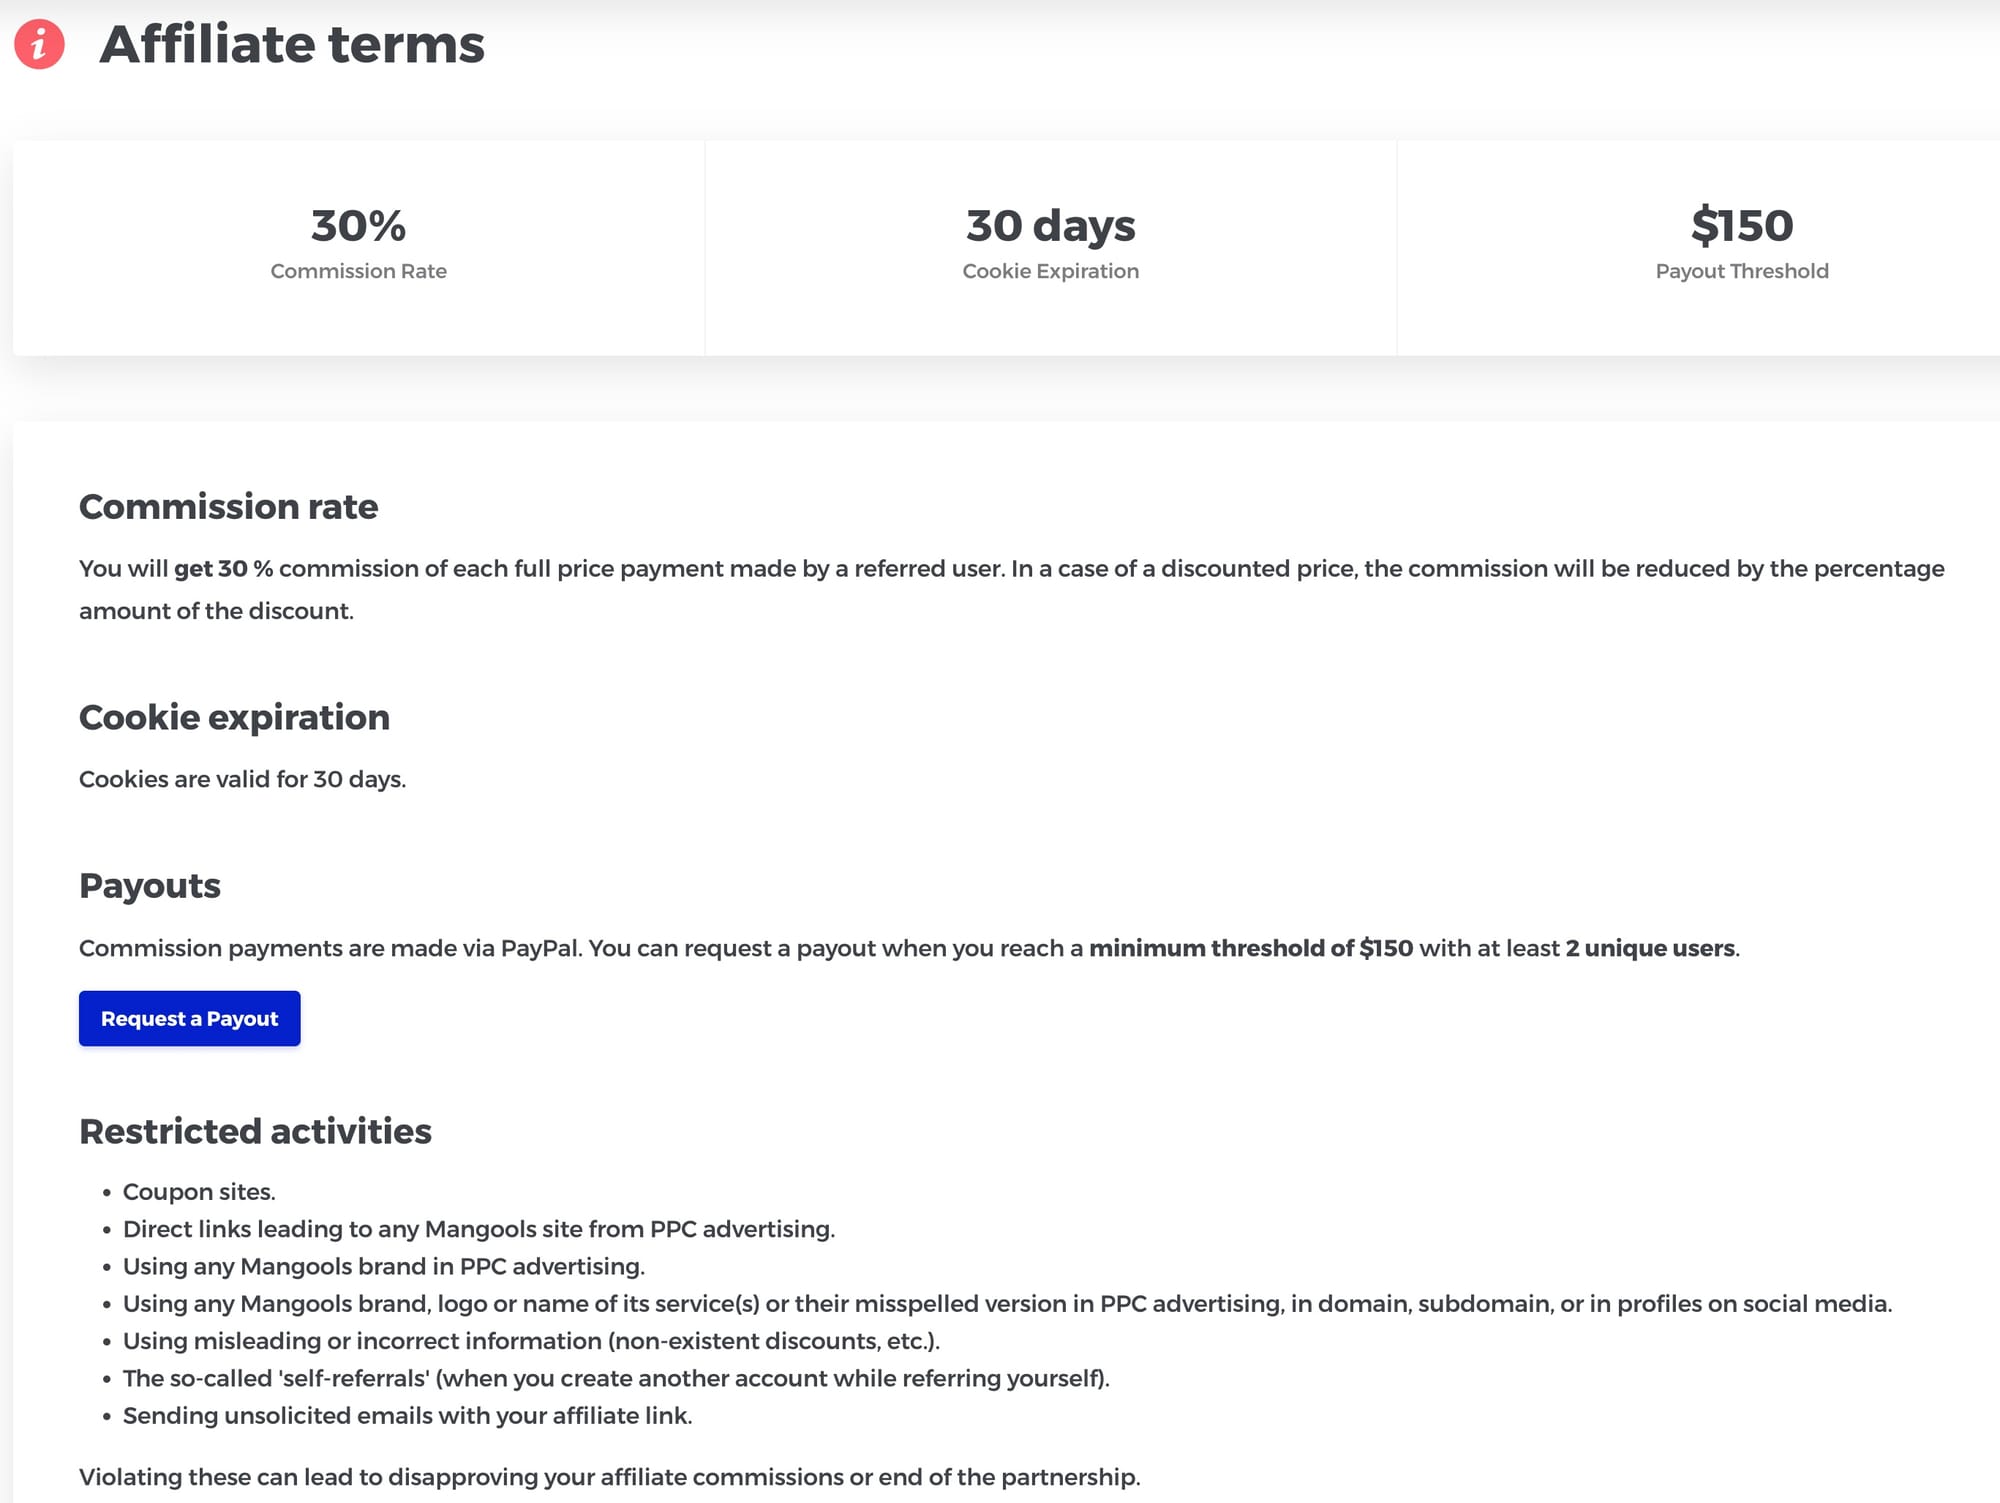Click the Commission rate section heading
Screen dimensions: 2000x1503
click(228, 507)
